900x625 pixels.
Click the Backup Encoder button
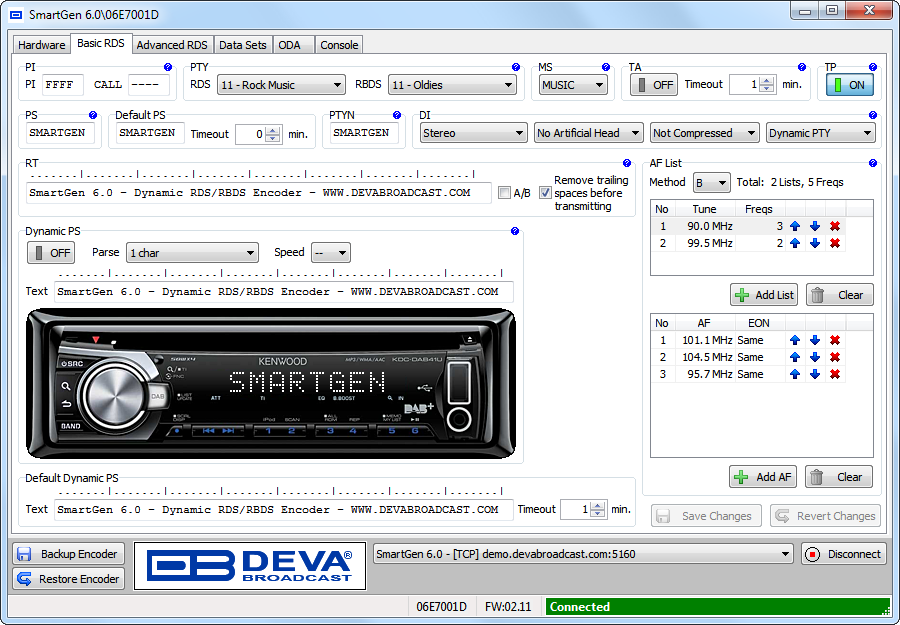click(x=68, y=554)
